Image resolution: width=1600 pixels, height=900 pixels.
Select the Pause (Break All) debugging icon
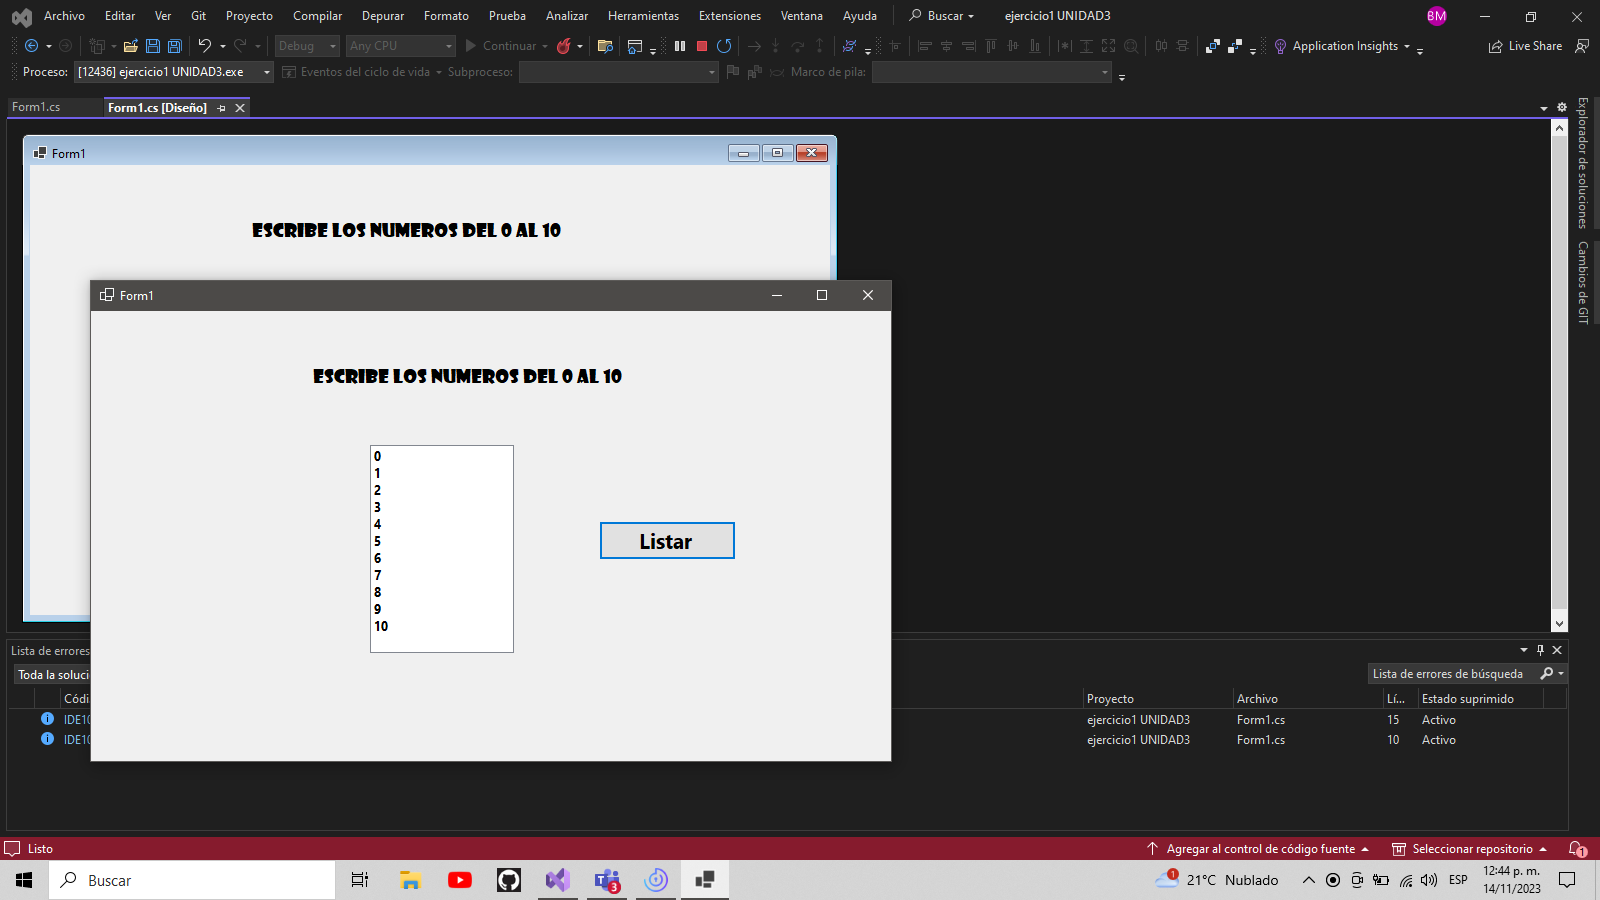point(680,46)
